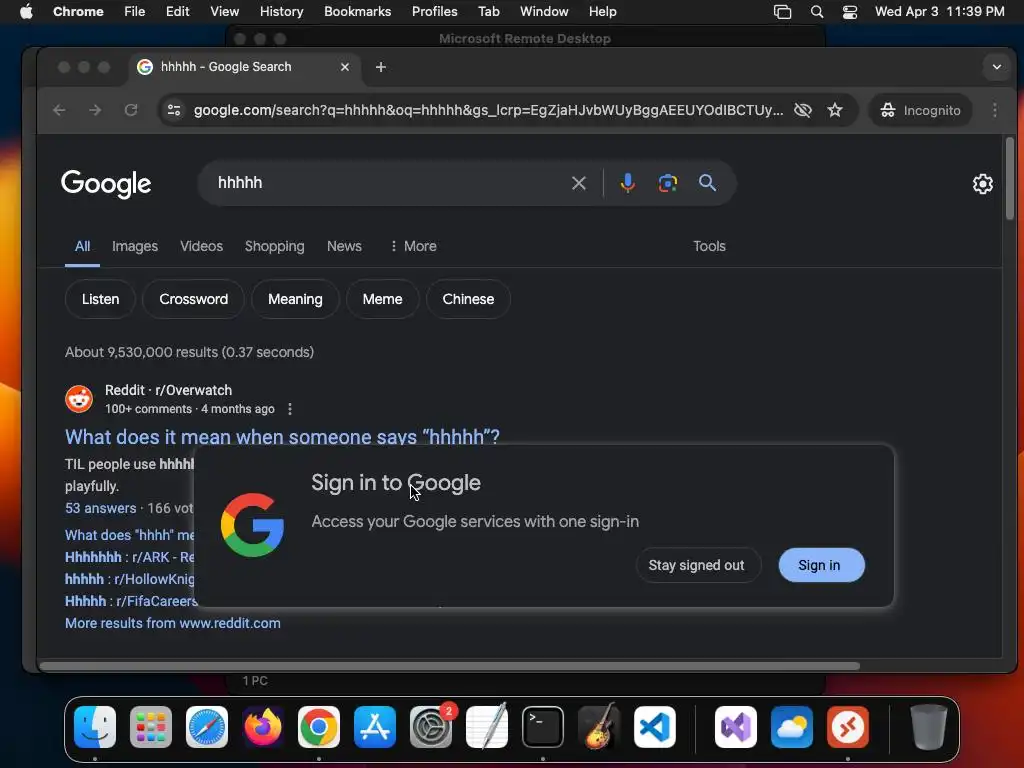This screenshot has height=768, width=1024.
Task: Close the hhhhh Google Search tab
Action: tap(345, 67)
